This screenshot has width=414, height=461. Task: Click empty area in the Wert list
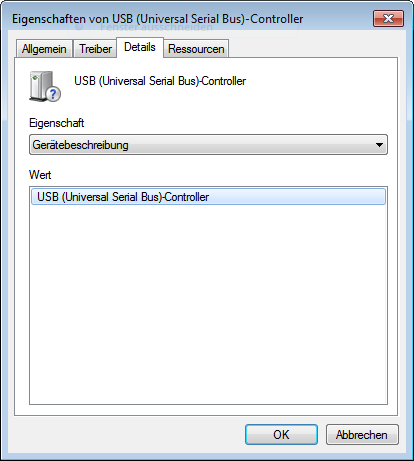coord(208,303)
